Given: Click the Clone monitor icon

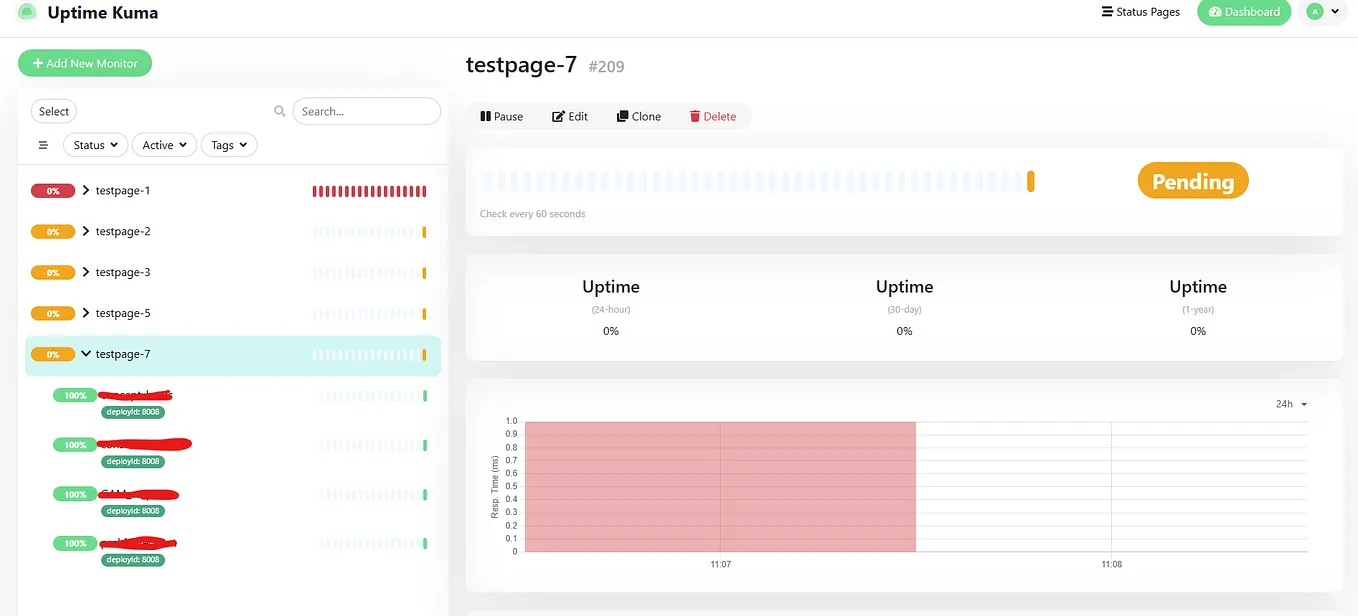Looking at the screenshot, I should click(621, 116).
